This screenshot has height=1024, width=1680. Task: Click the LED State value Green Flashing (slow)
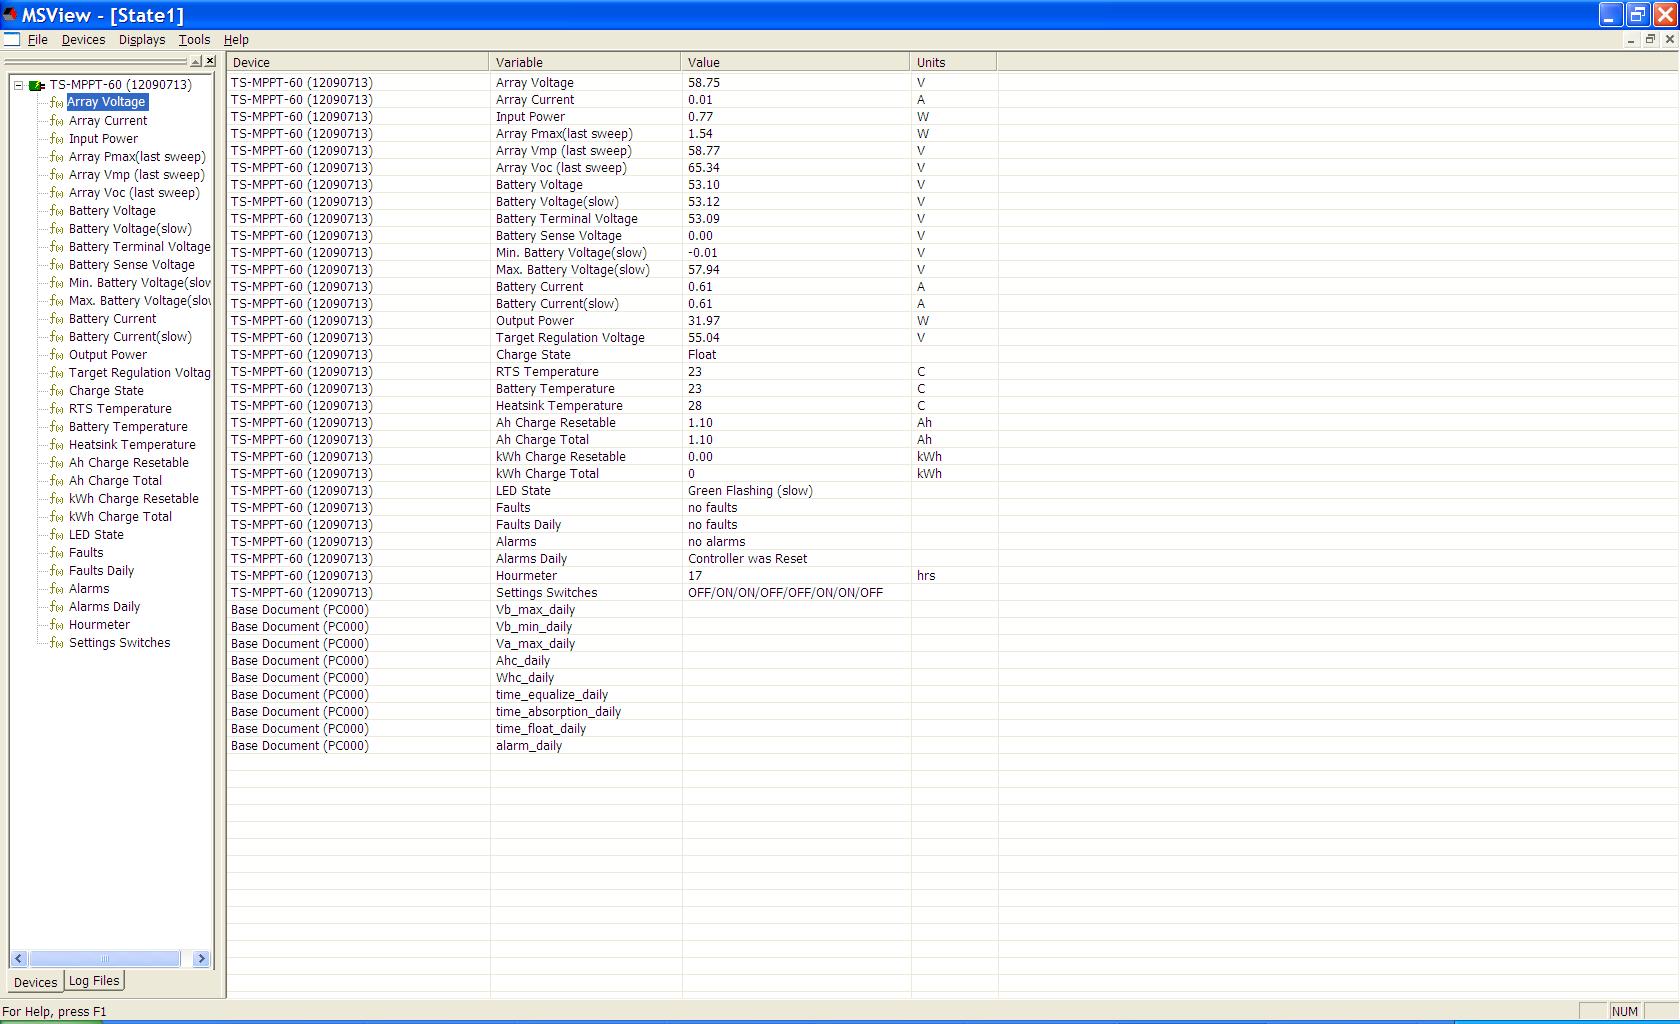(750, 491)
